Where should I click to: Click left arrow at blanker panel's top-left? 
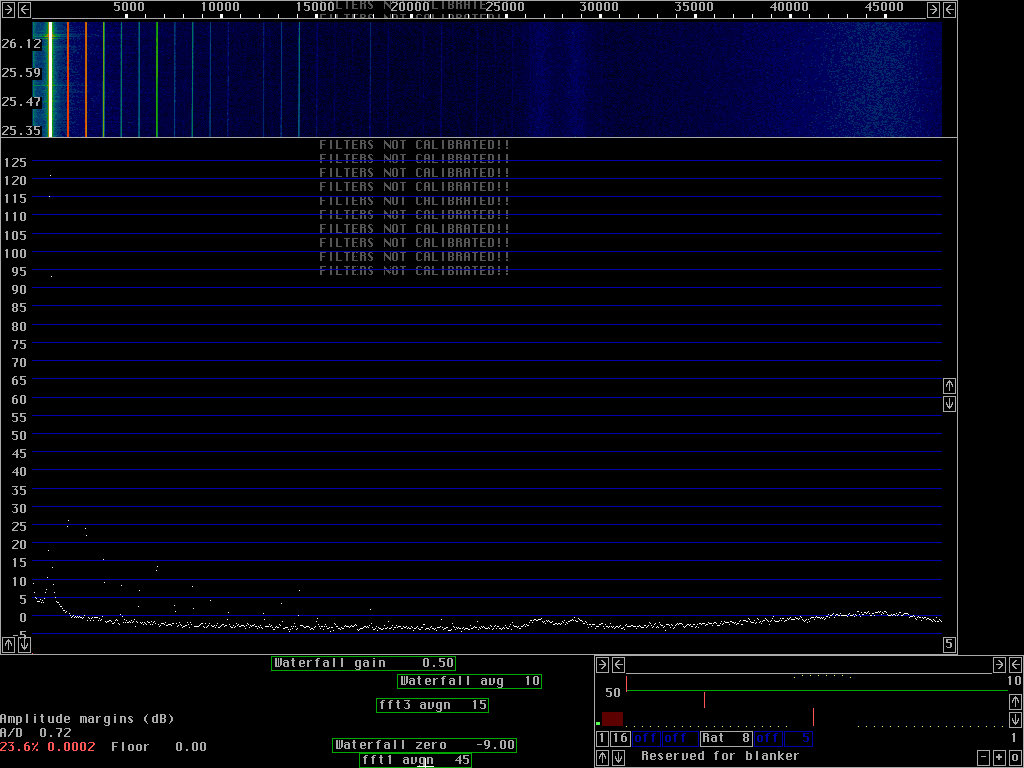(x=618, y=665)
